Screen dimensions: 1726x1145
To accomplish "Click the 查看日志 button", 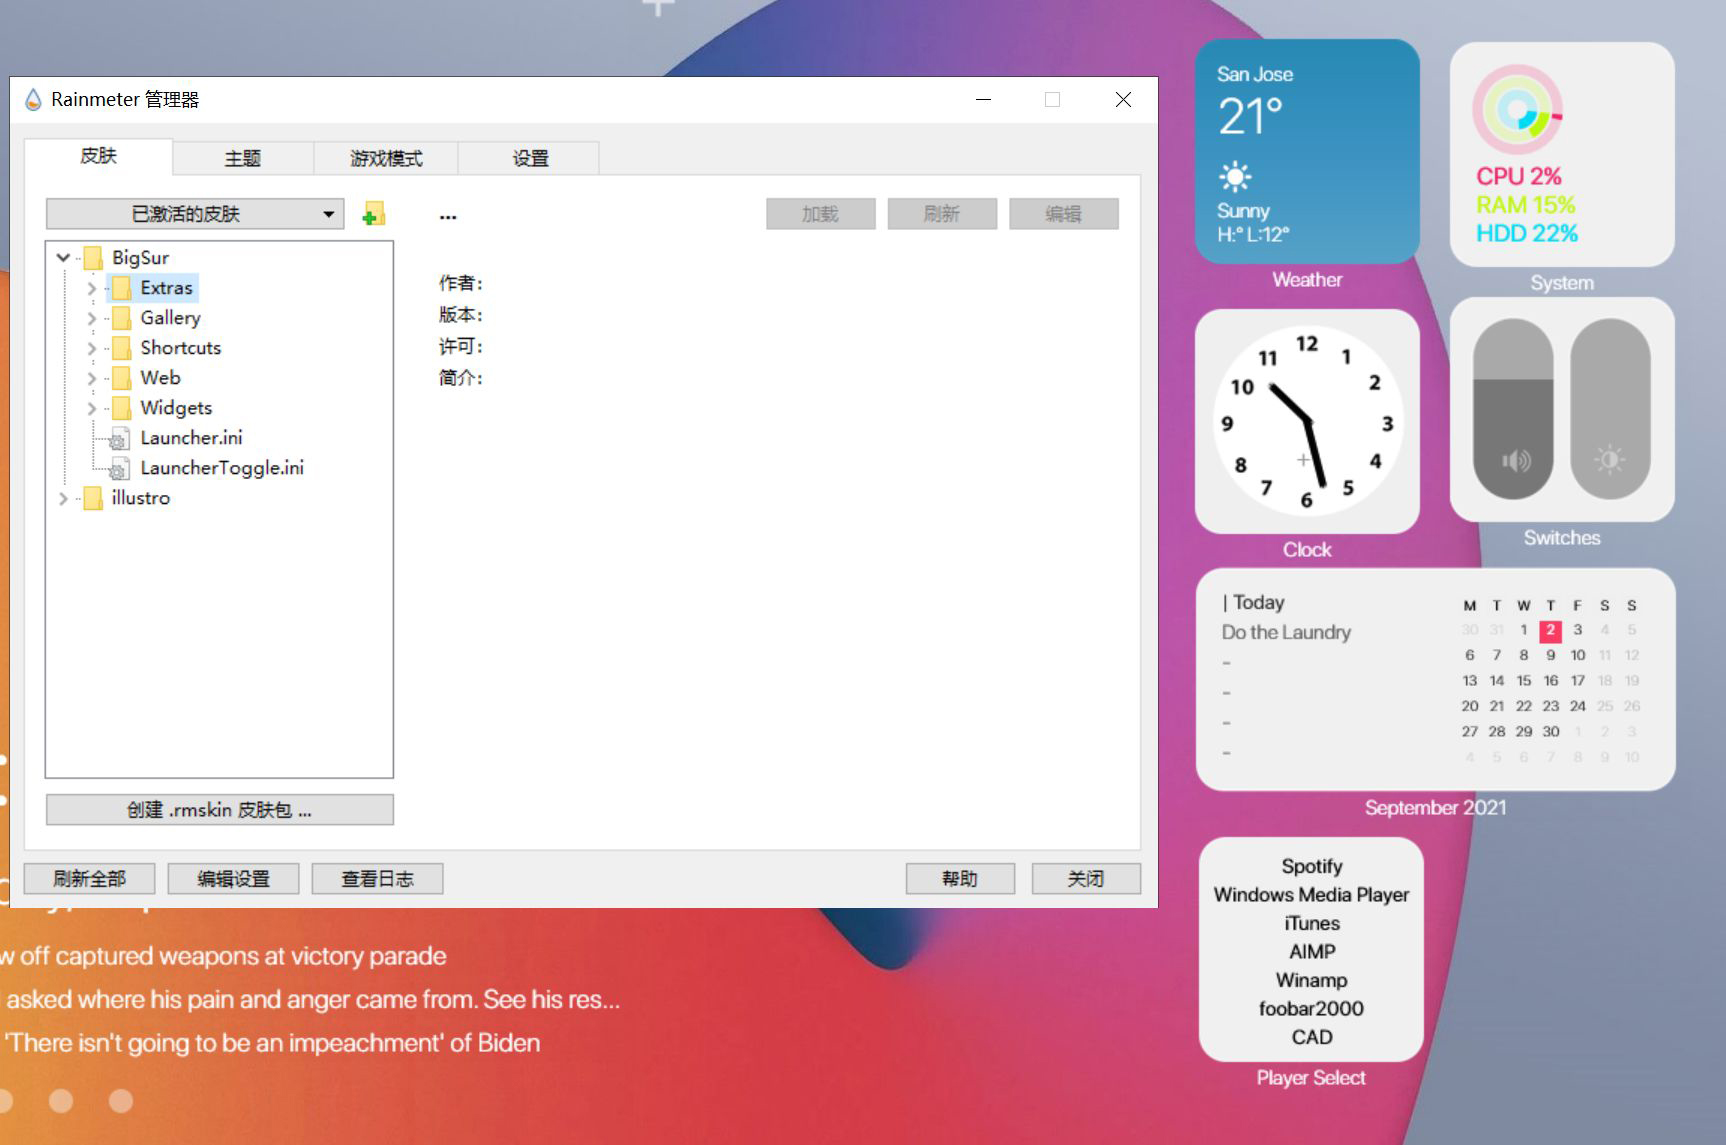I will coord(377,878).
